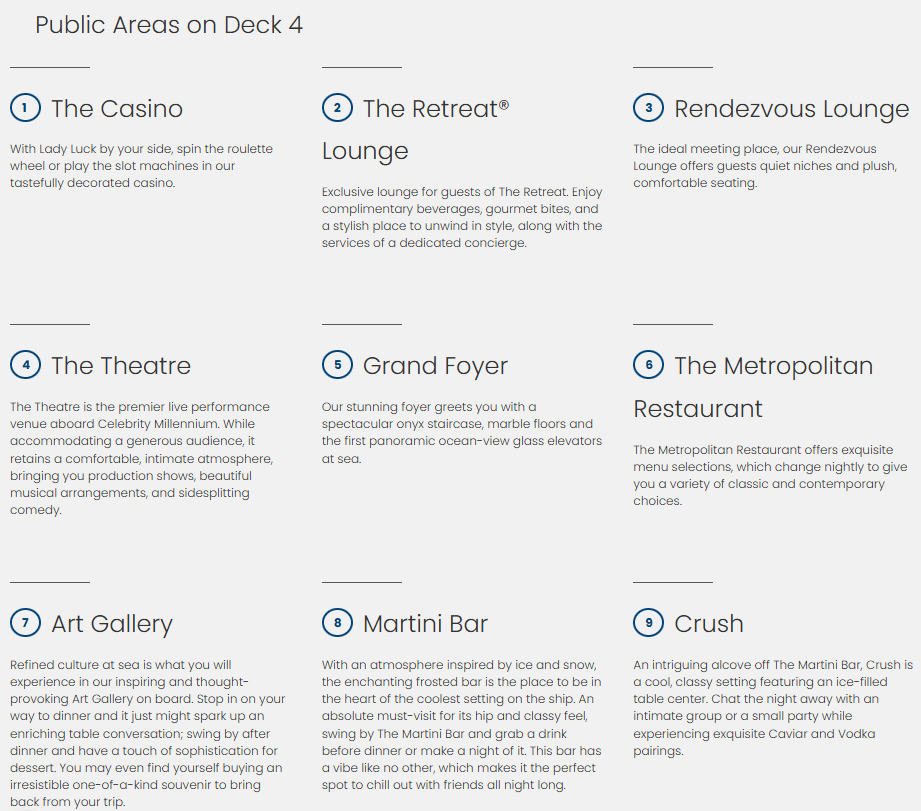Image resolution: width=921 pixels, height=811 pixels.
Task: Click the number 9 circle icon
Action: pyautogui.click(x=648, y=623)
